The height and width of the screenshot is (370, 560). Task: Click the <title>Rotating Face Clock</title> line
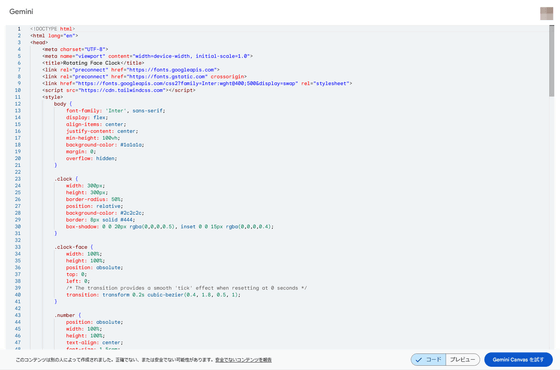tap(93, 63)
